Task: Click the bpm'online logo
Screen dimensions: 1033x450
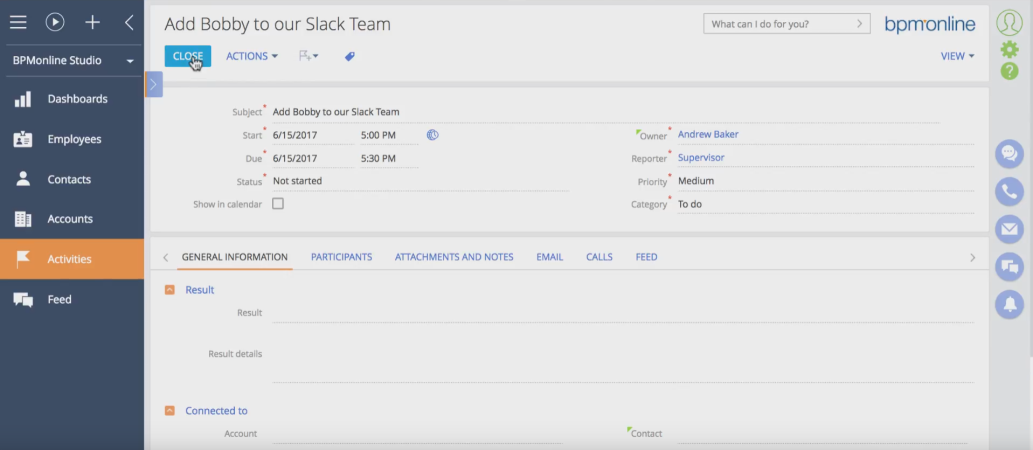Action: [930, 24]
